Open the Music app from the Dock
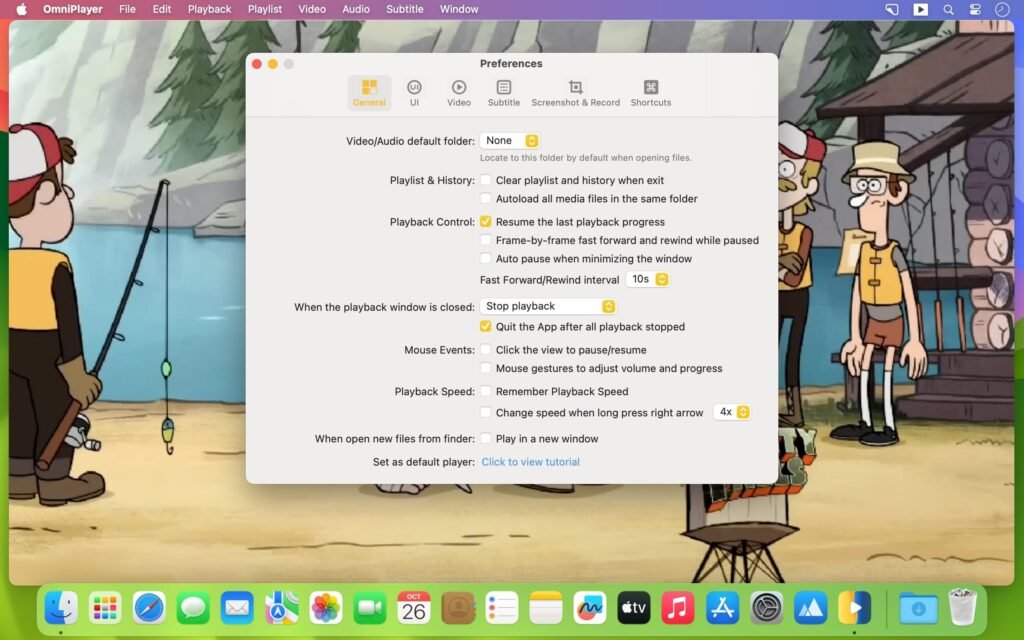Viewport: 1024px width, 640px height. 677,607
